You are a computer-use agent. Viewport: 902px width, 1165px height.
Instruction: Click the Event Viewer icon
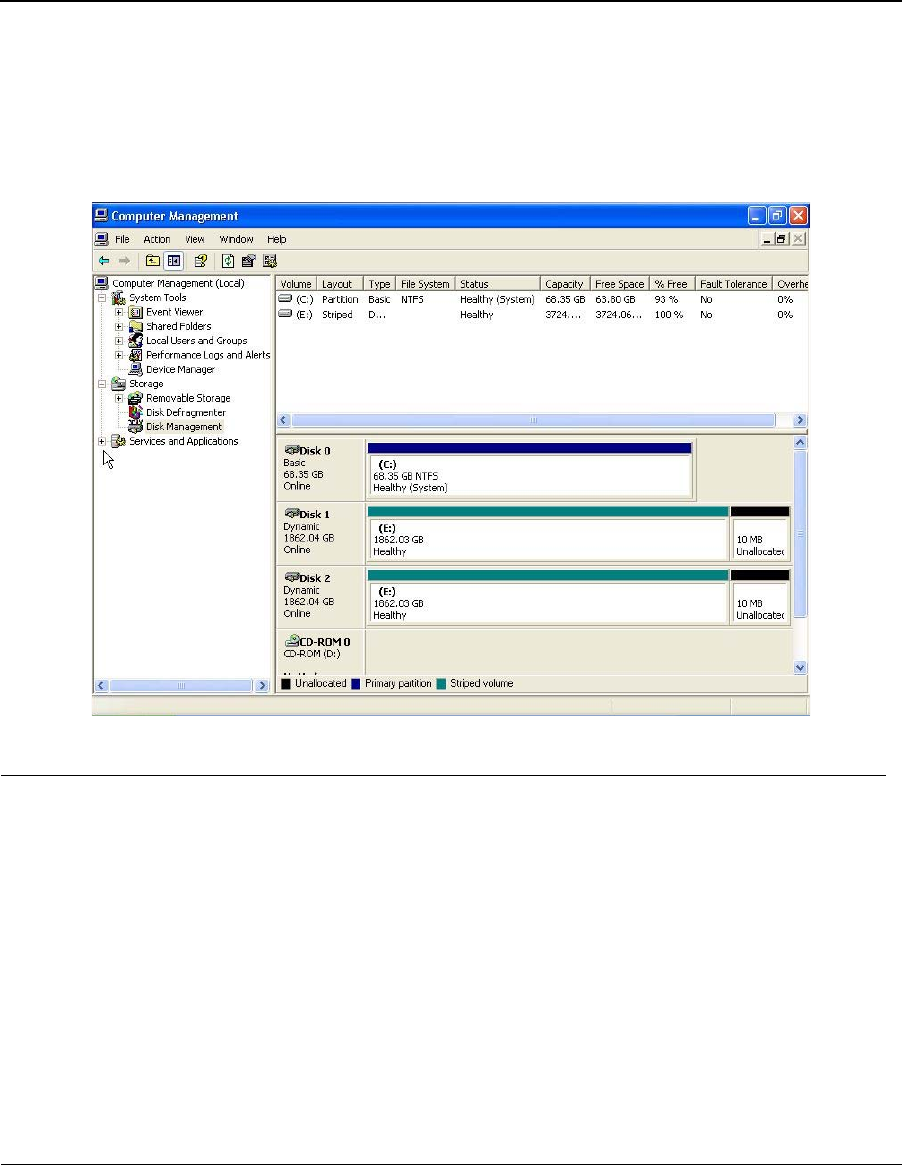pyautogui.click(x=135, y=312)
